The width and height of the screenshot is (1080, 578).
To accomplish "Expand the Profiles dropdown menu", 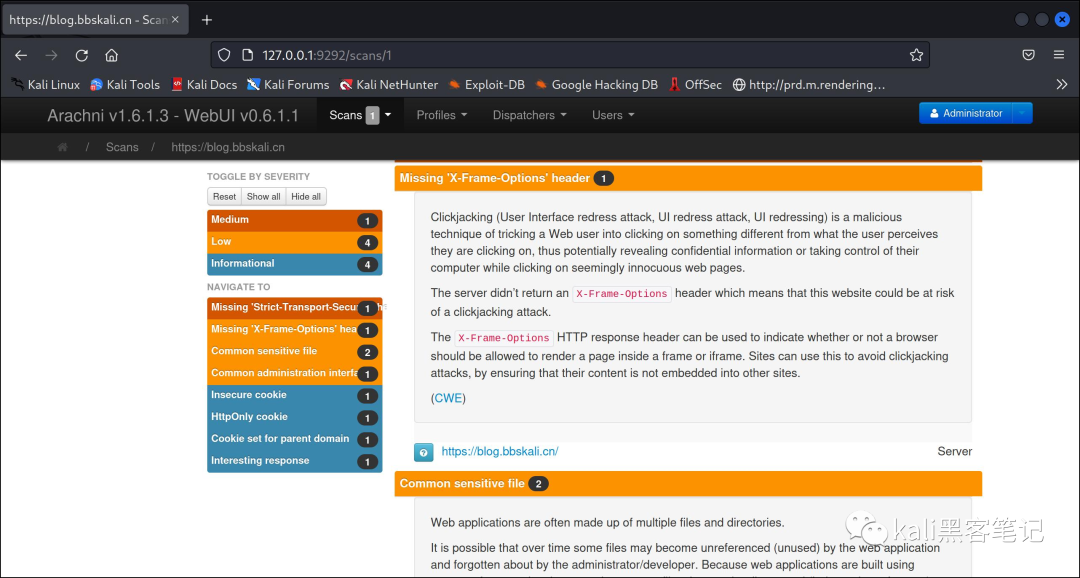I will 441,115.
